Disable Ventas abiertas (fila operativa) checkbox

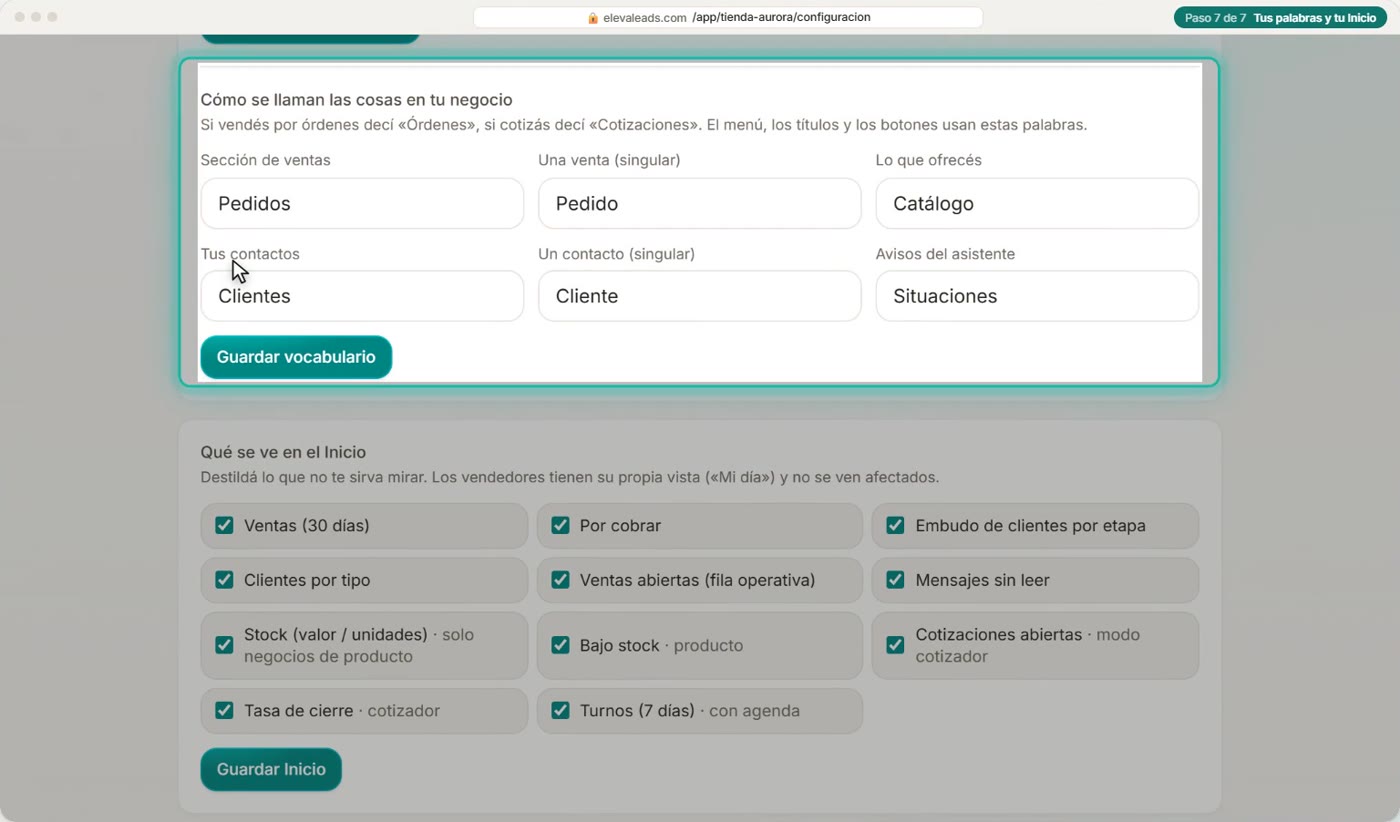point(560,580)
